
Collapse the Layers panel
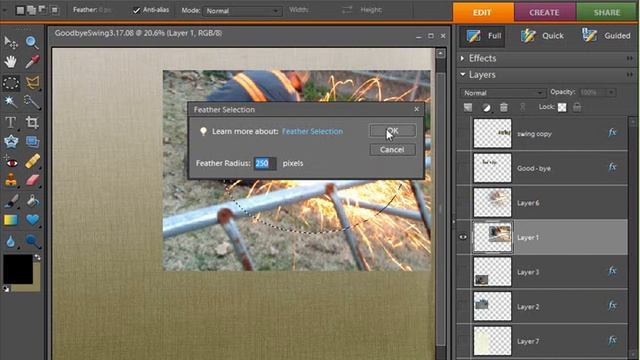pos(462,75)
